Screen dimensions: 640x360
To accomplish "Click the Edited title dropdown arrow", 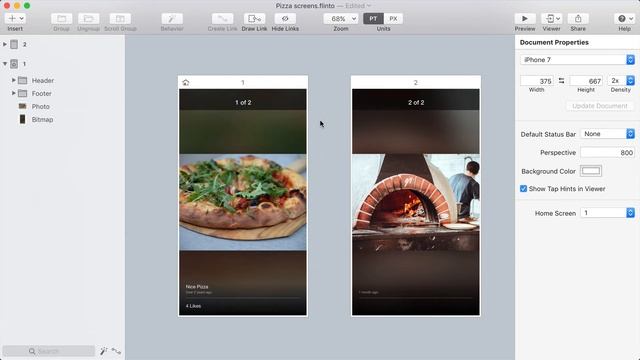I will coord(369,6).
